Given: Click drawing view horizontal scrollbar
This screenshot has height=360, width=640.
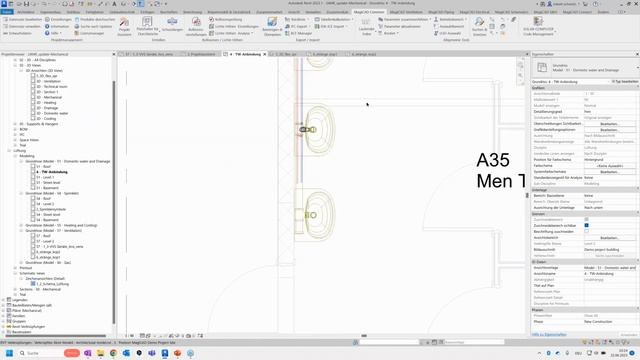Looking at the screenshot, I should click(x=364, y=336).
